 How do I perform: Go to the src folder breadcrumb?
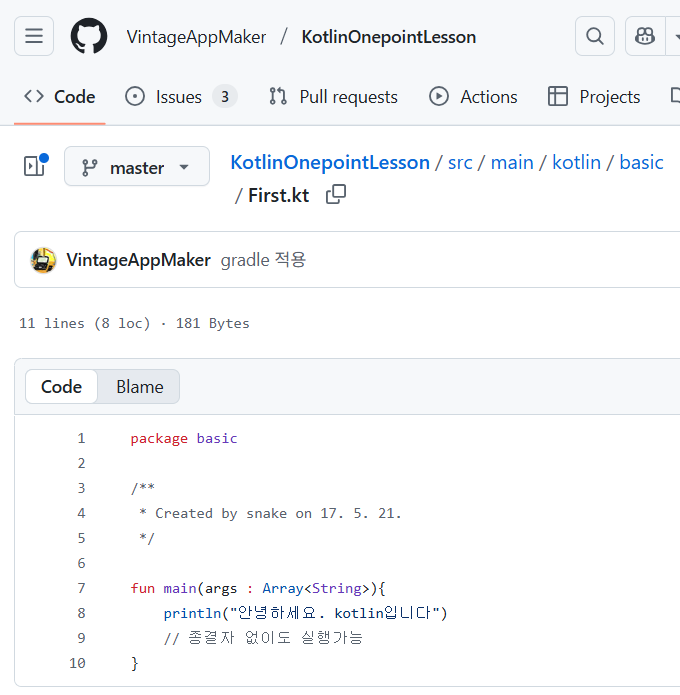point(460,163)
